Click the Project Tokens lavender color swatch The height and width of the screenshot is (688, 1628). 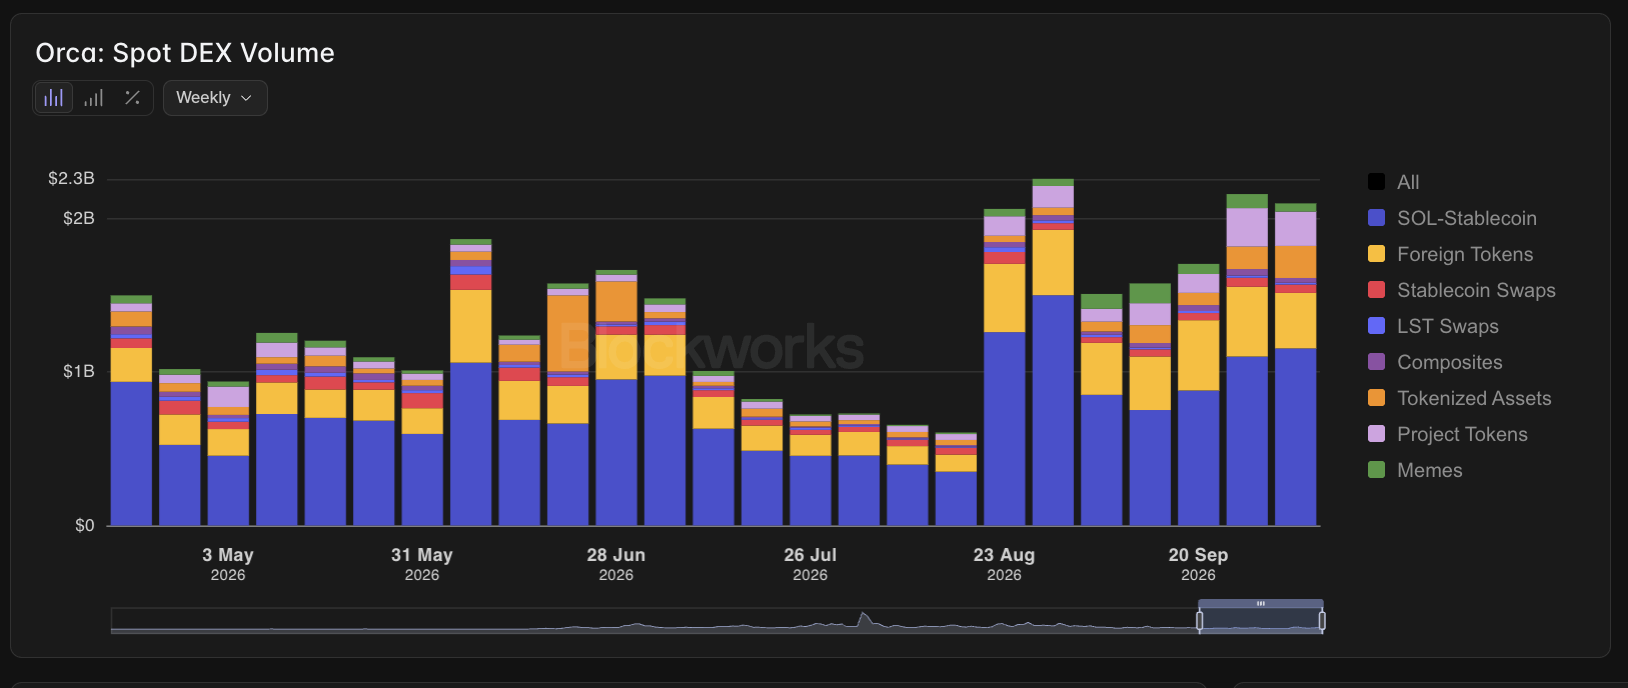1377,434
